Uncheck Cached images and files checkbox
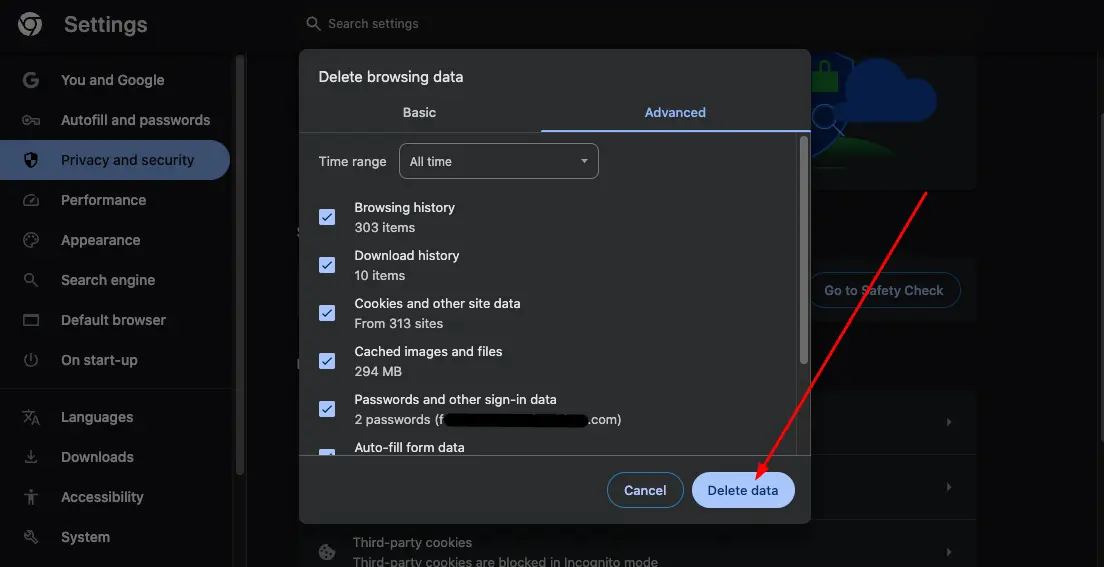1104x567 pixels. pyautogui.click(x=327, y=361)
